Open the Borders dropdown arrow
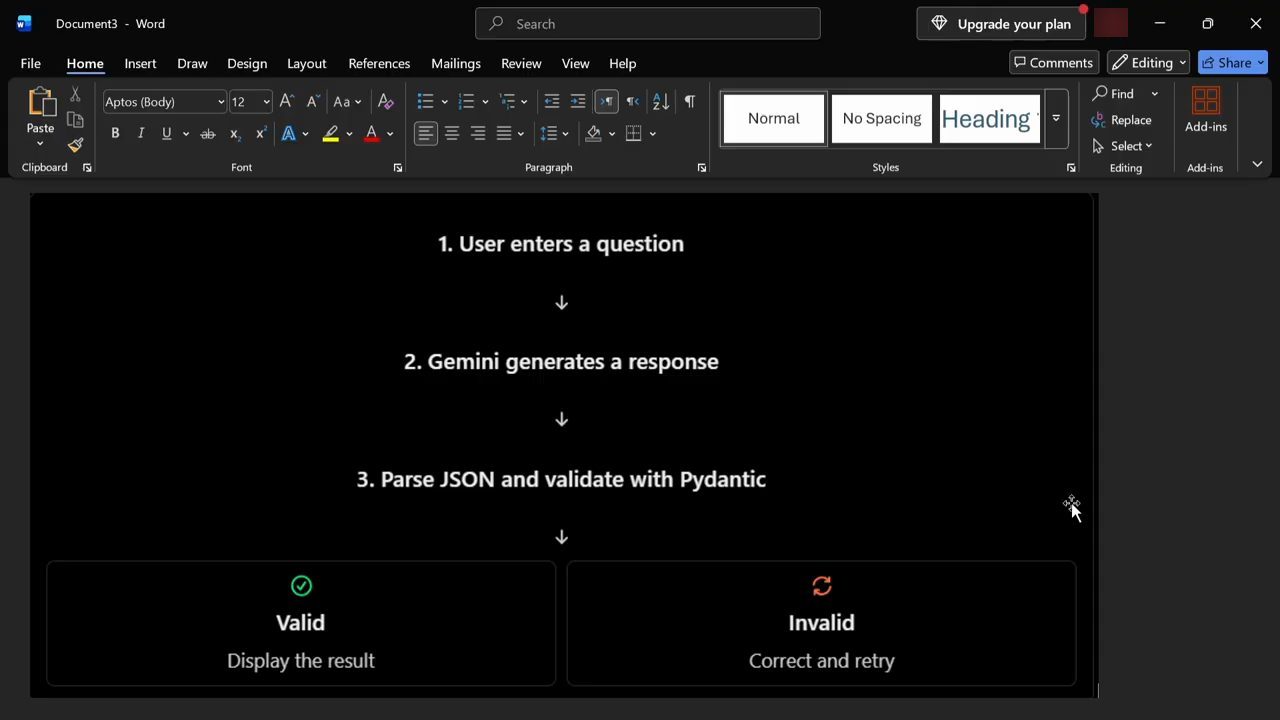1280x720 pixels. coord(653,133)
